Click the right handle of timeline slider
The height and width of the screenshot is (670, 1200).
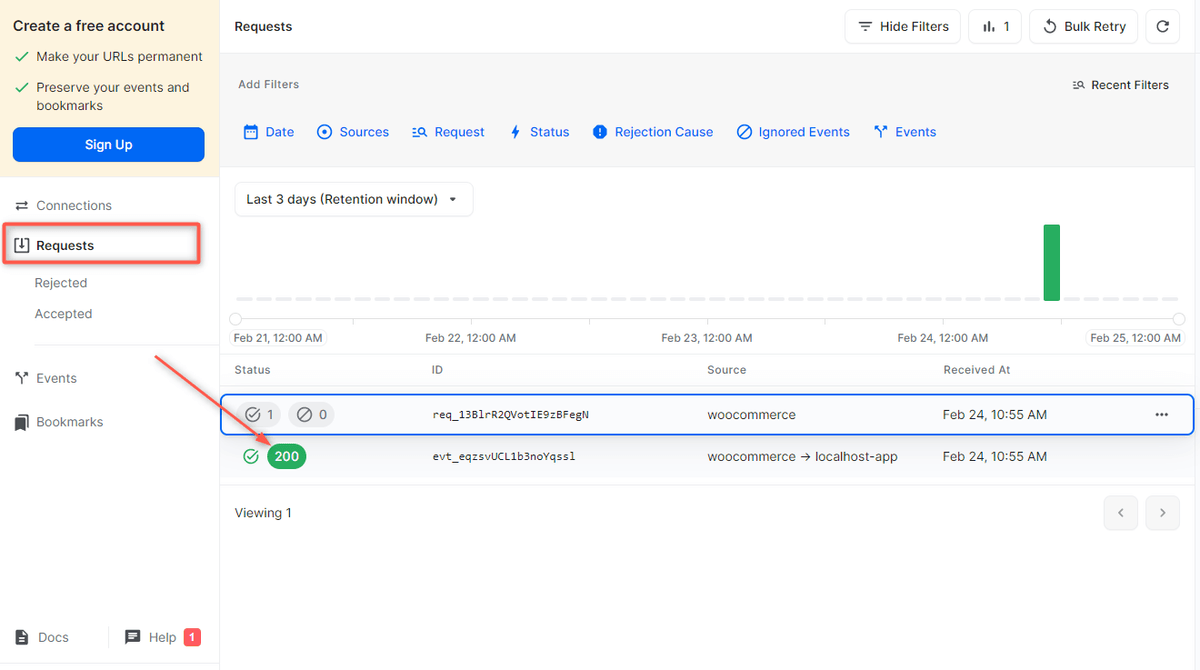click(1179, 319)
